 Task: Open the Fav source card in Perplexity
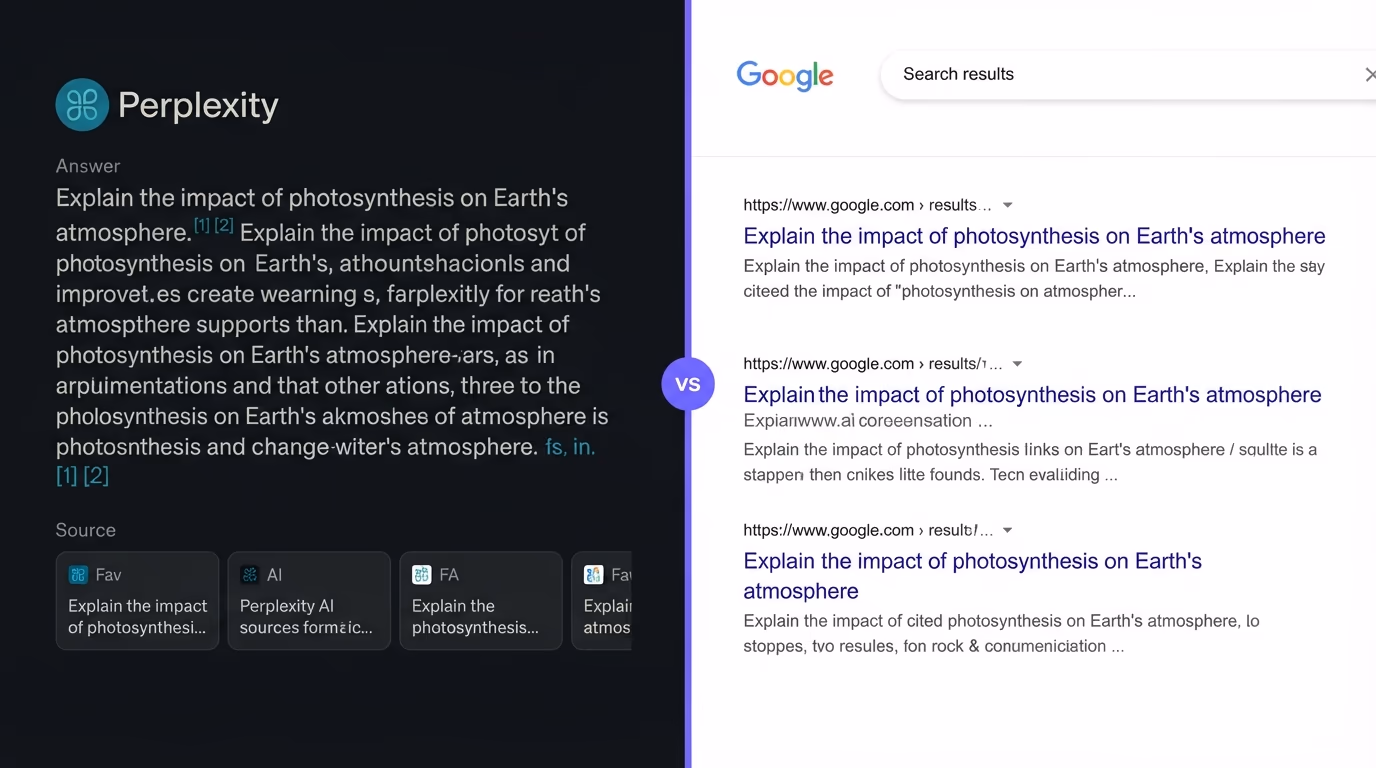137,601
